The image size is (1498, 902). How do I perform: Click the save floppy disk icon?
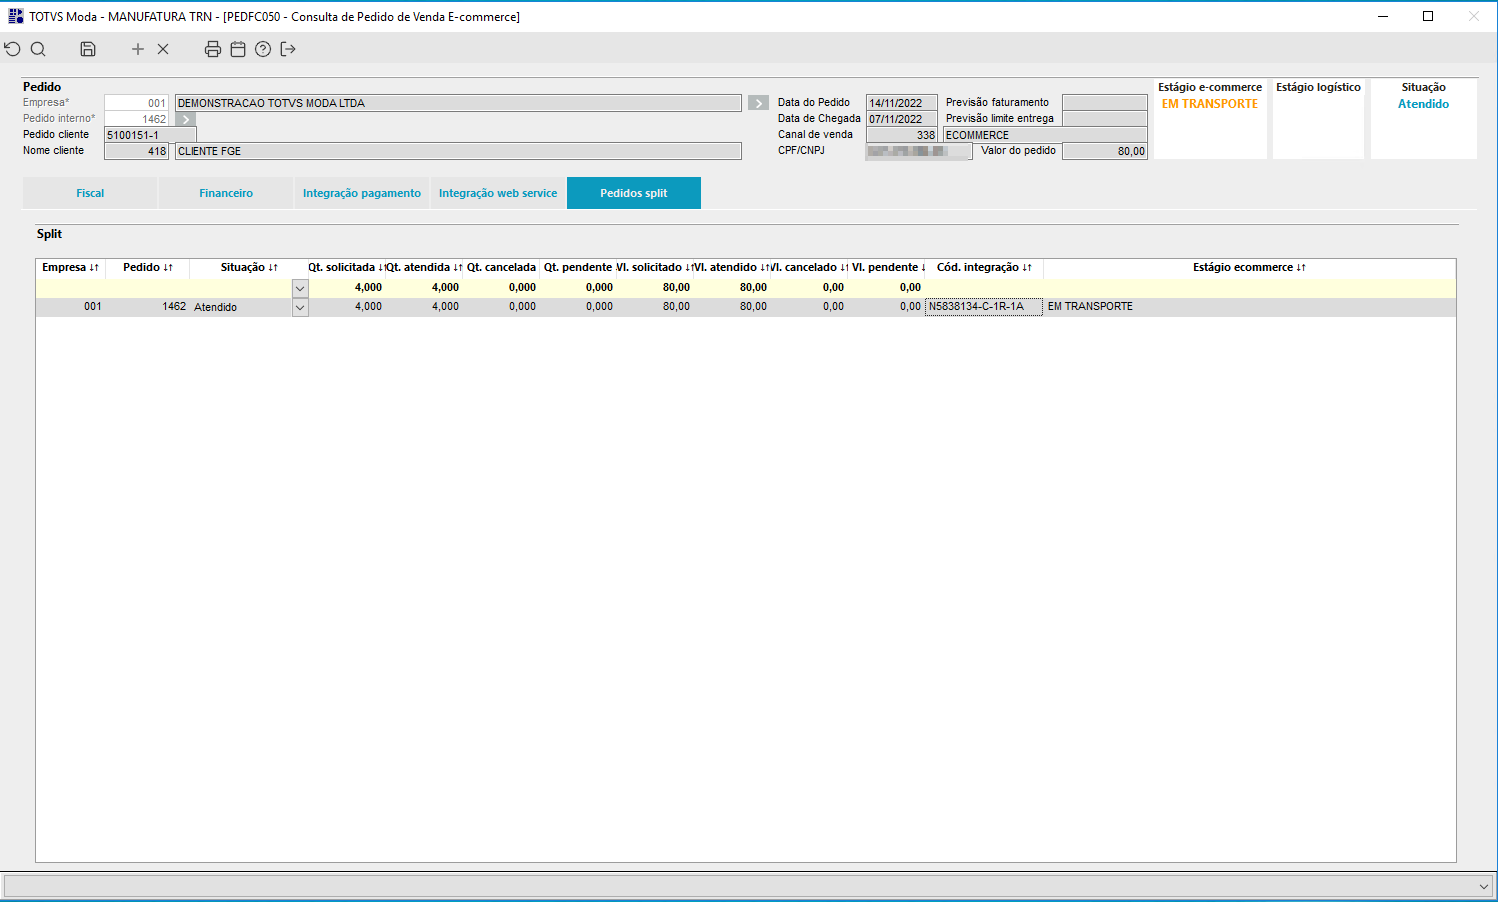[x=88, y=49]
